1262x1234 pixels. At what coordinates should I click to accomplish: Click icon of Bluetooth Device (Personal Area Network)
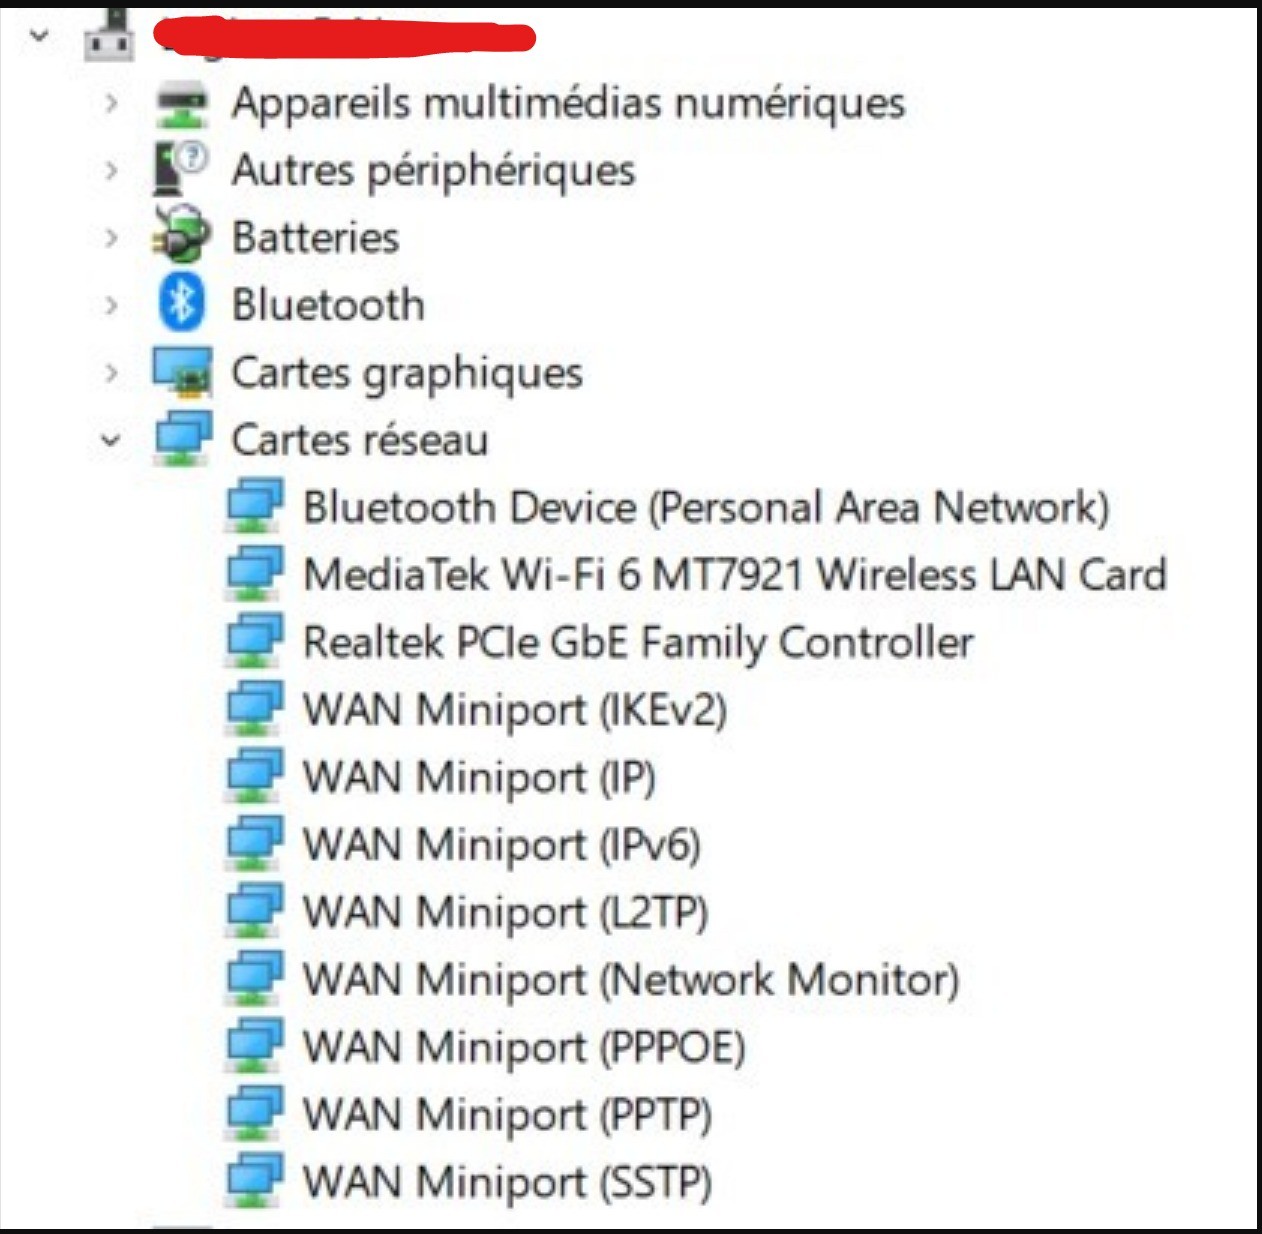click(254, 506)
